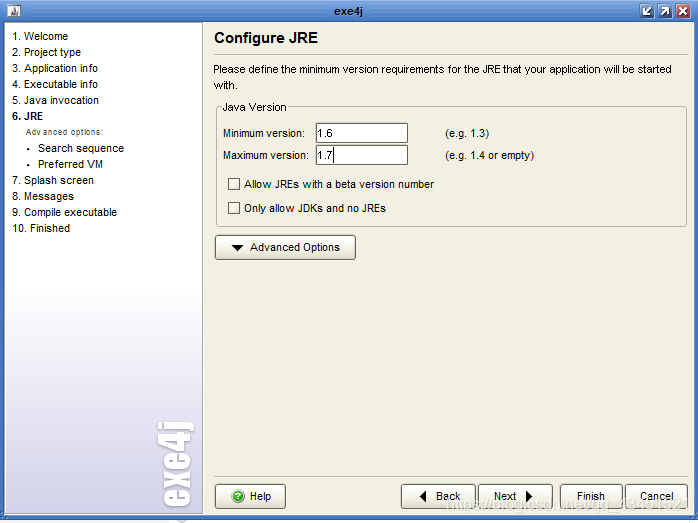Click the Back button
The height and width of the screenshot is (523, 698).
pyautogui.click(x=438, y=496)
